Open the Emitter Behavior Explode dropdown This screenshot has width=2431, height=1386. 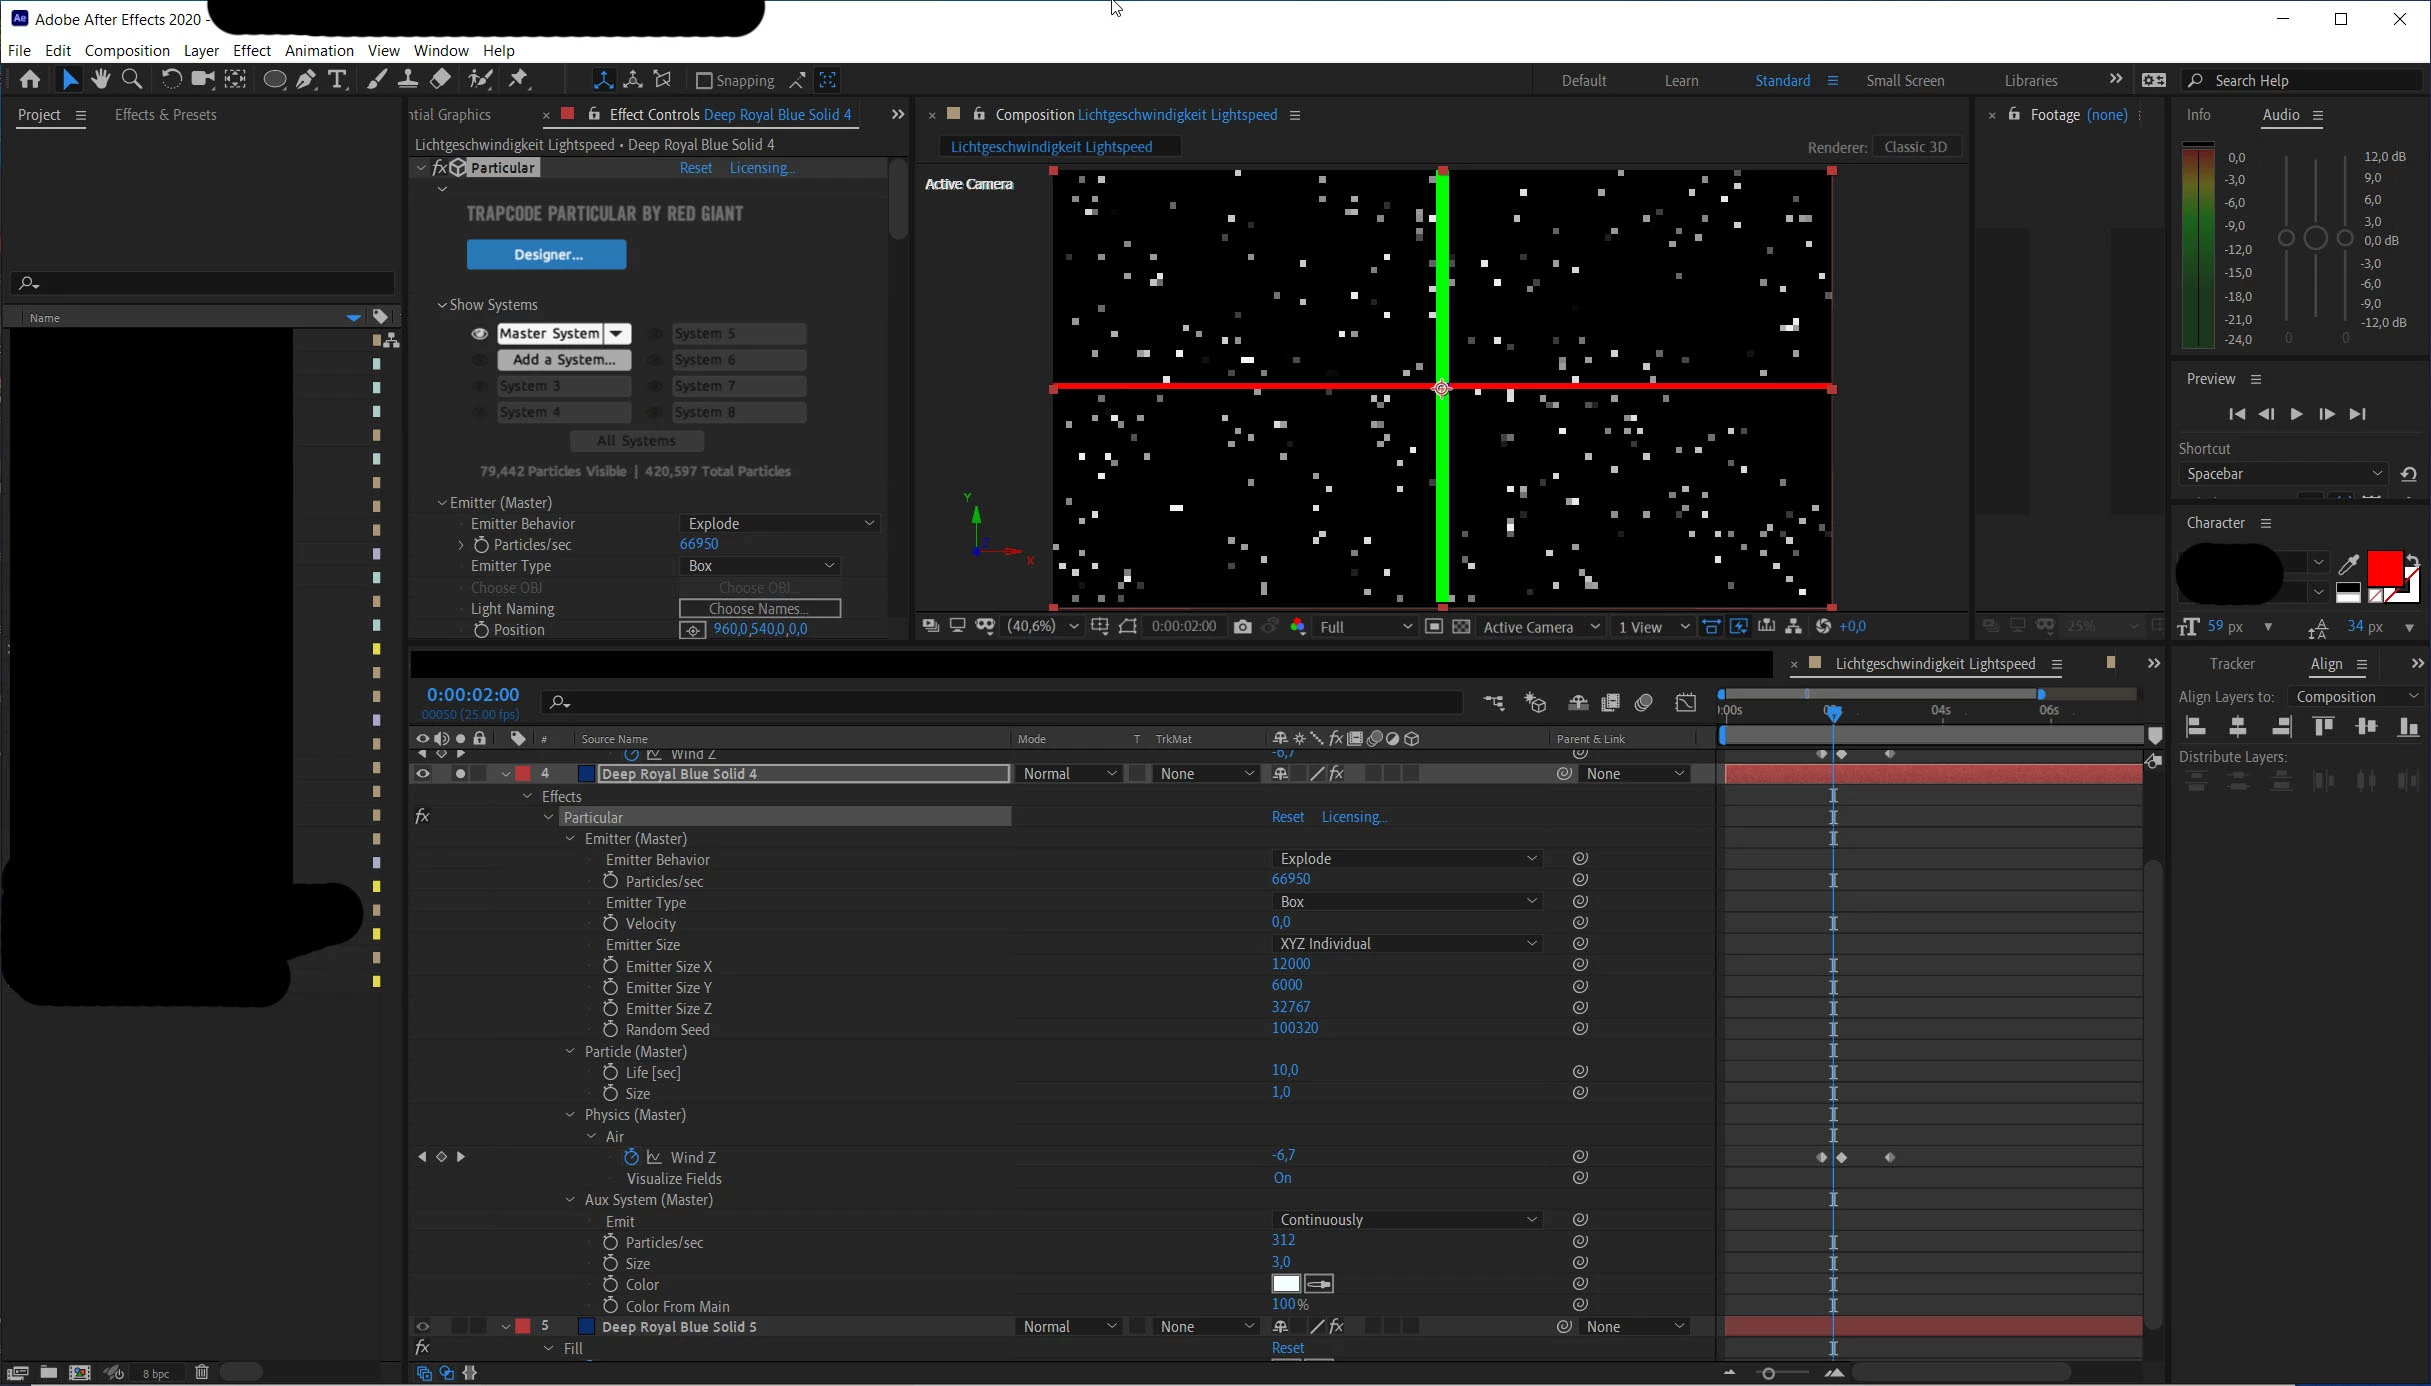pos(779,523)
